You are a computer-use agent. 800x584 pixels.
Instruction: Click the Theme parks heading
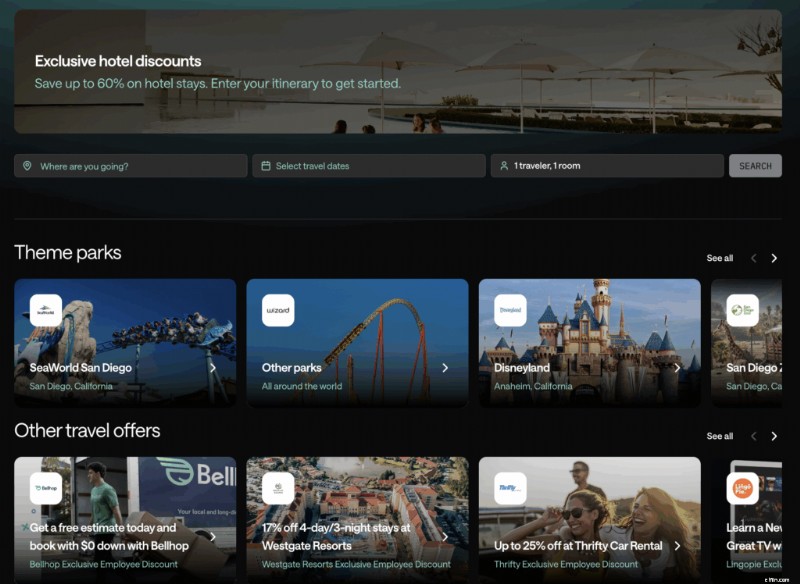pos(68,252)
